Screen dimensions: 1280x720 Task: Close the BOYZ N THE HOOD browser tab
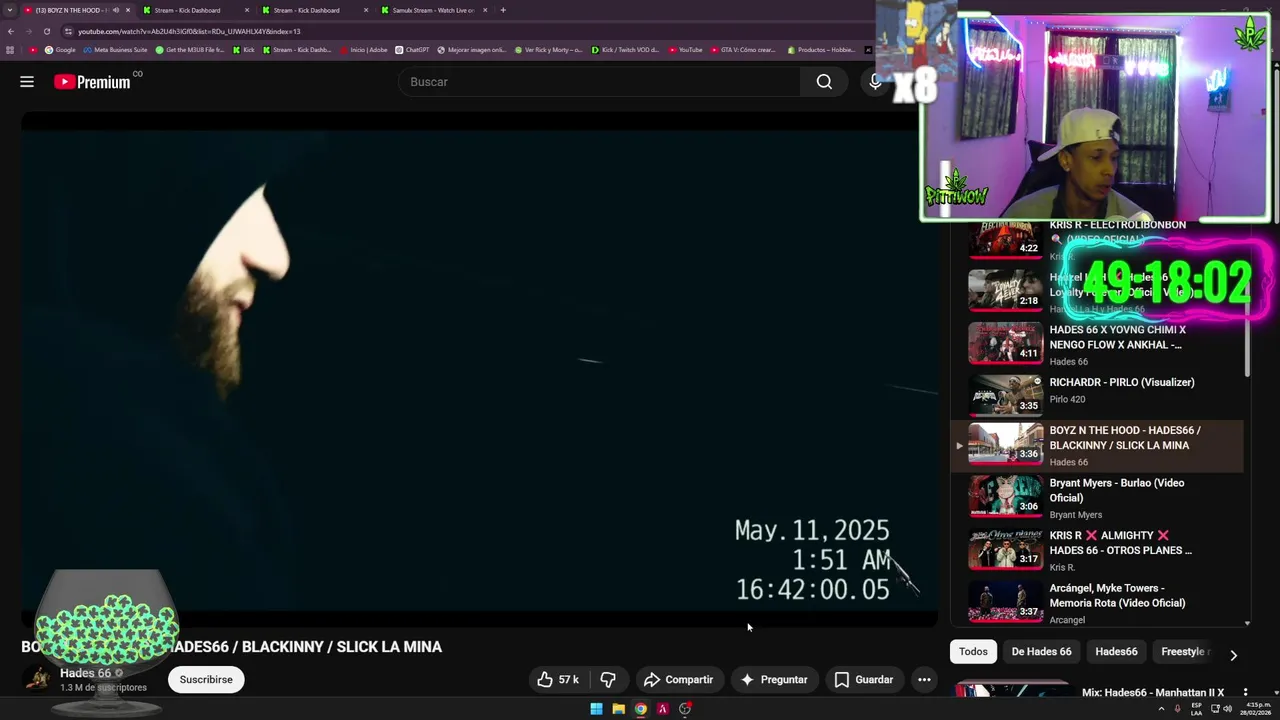click(x=128, y=10)
